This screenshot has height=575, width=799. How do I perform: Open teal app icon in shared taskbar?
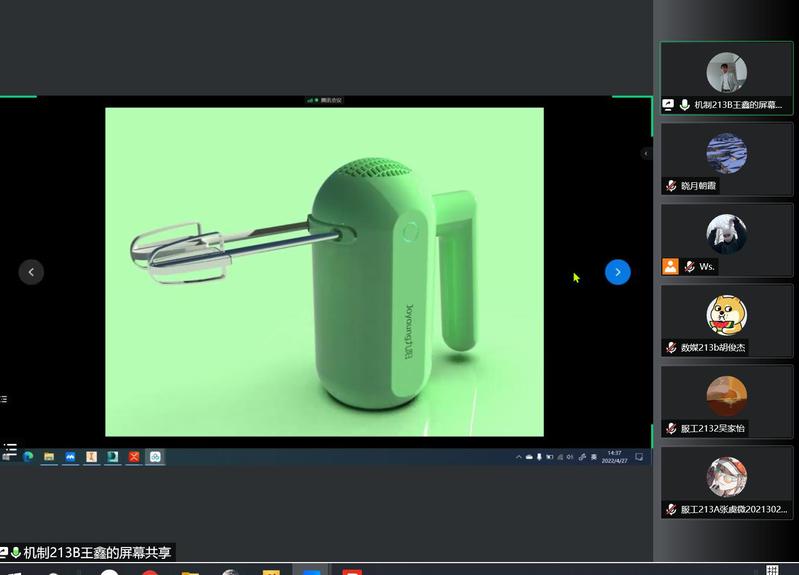[113, 457]
